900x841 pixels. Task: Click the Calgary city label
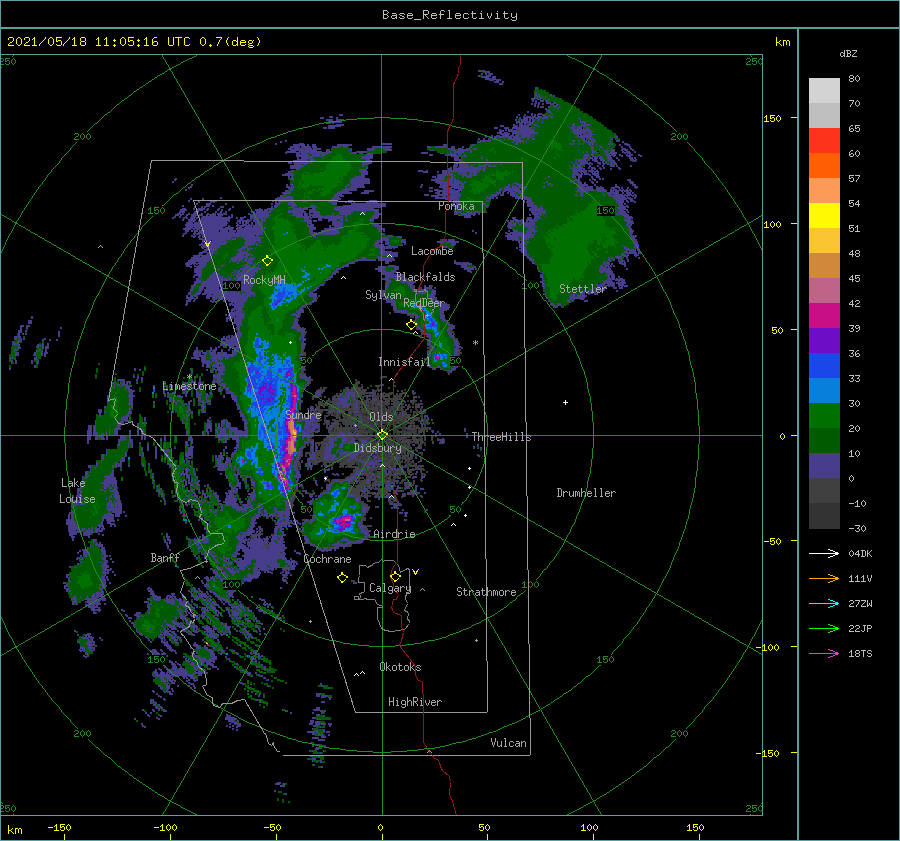[390, 588]
